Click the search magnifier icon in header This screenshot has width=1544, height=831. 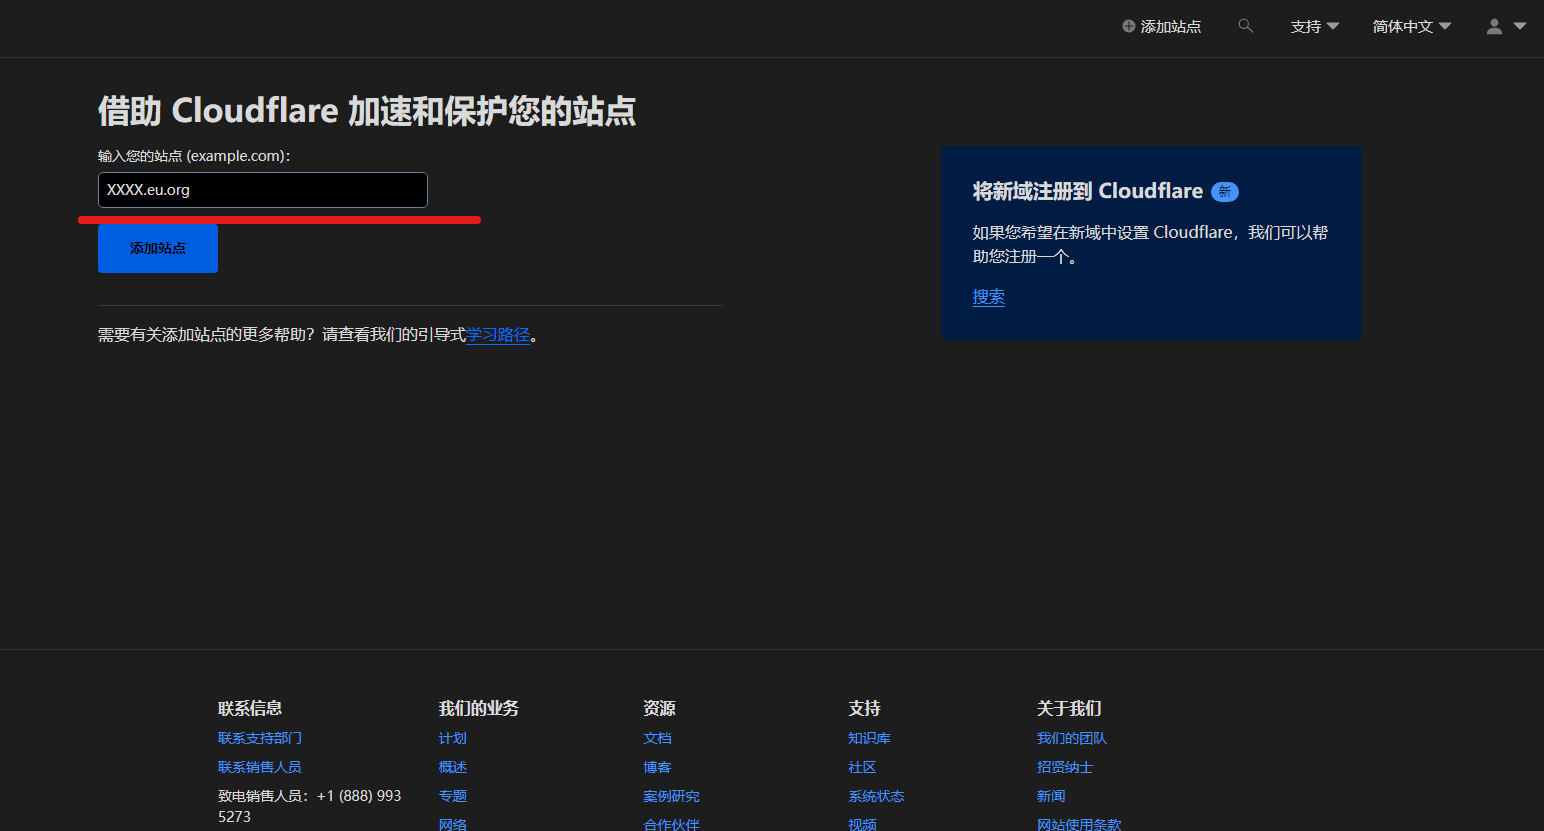[x=1245, y=26]
